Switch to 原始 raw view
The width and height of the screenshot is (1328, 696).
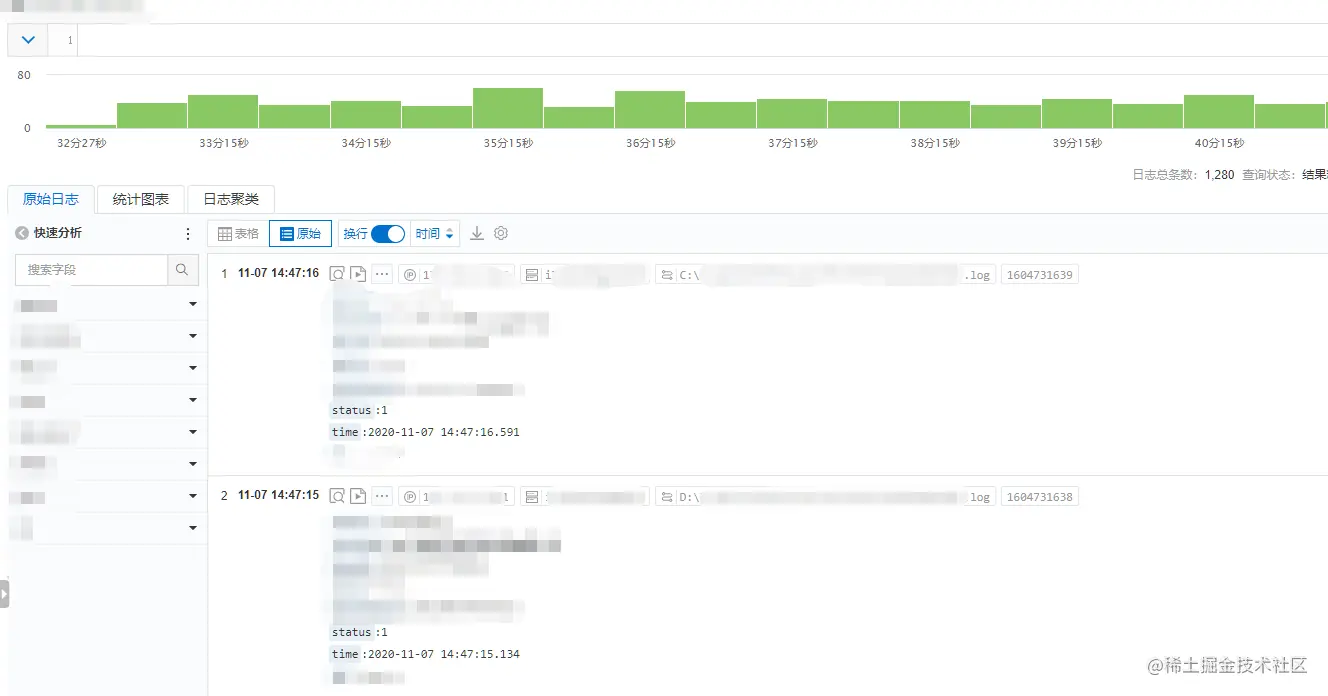point(301,233)
